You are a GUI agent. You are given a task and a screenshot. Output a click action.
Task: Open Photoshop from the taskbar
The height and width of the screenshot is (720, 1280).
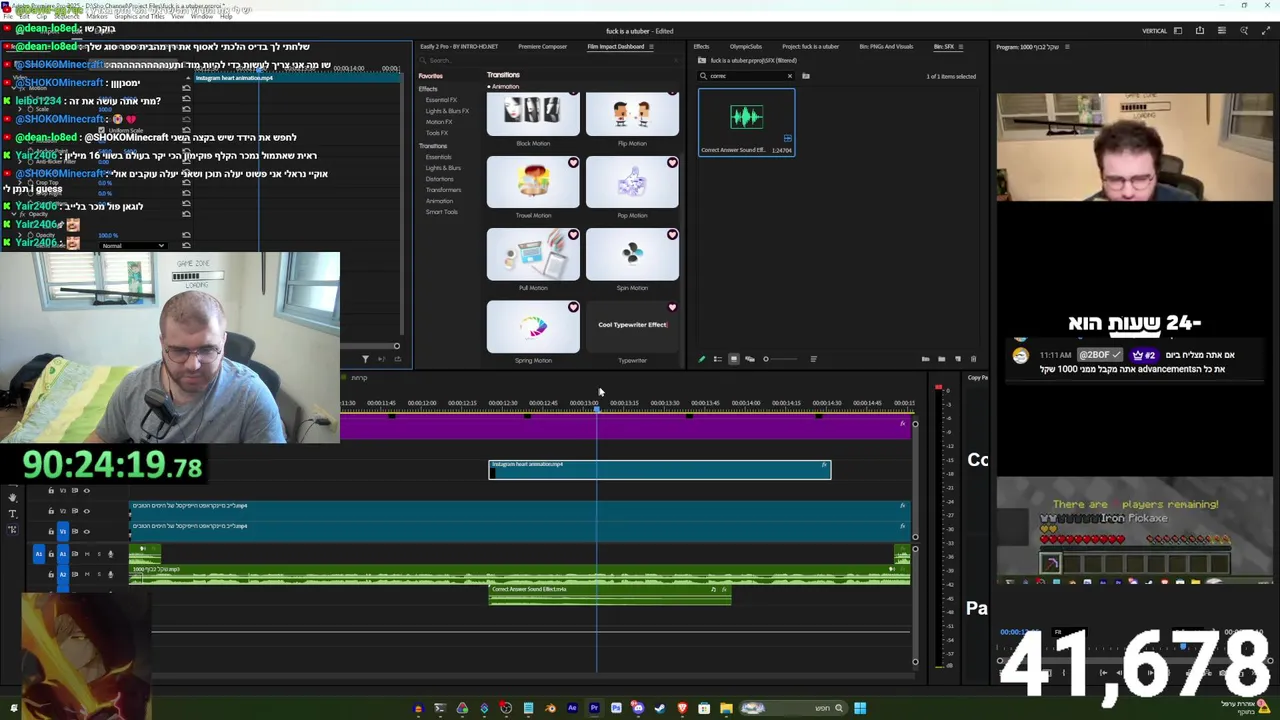616,708
